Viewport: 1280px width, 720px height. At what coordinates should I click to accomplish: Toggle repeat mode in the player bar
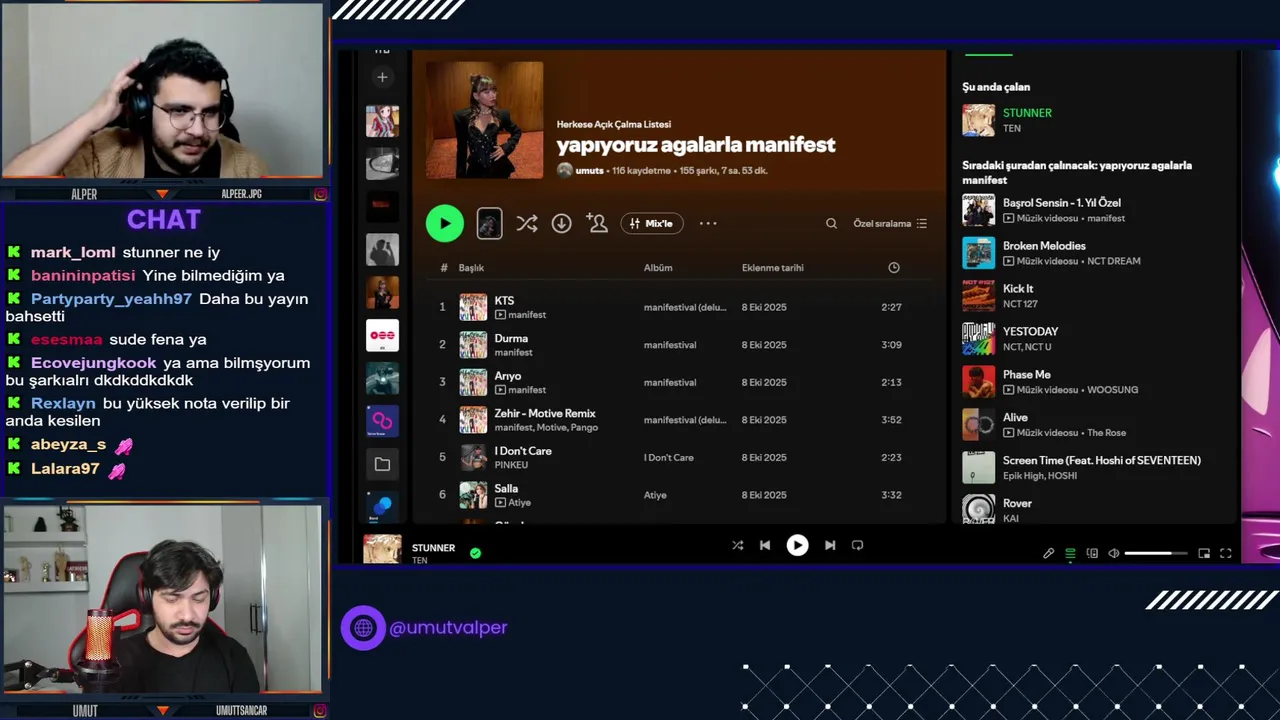point(857,545)
